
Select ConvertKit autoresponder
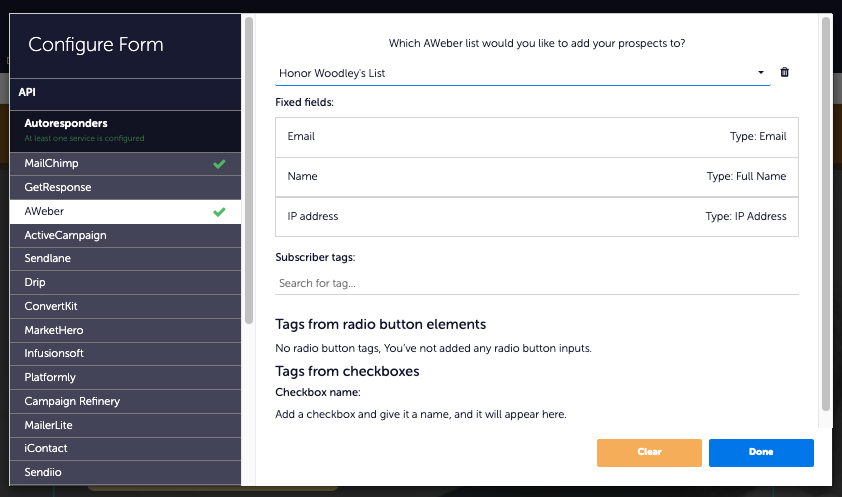coord(51,306)
